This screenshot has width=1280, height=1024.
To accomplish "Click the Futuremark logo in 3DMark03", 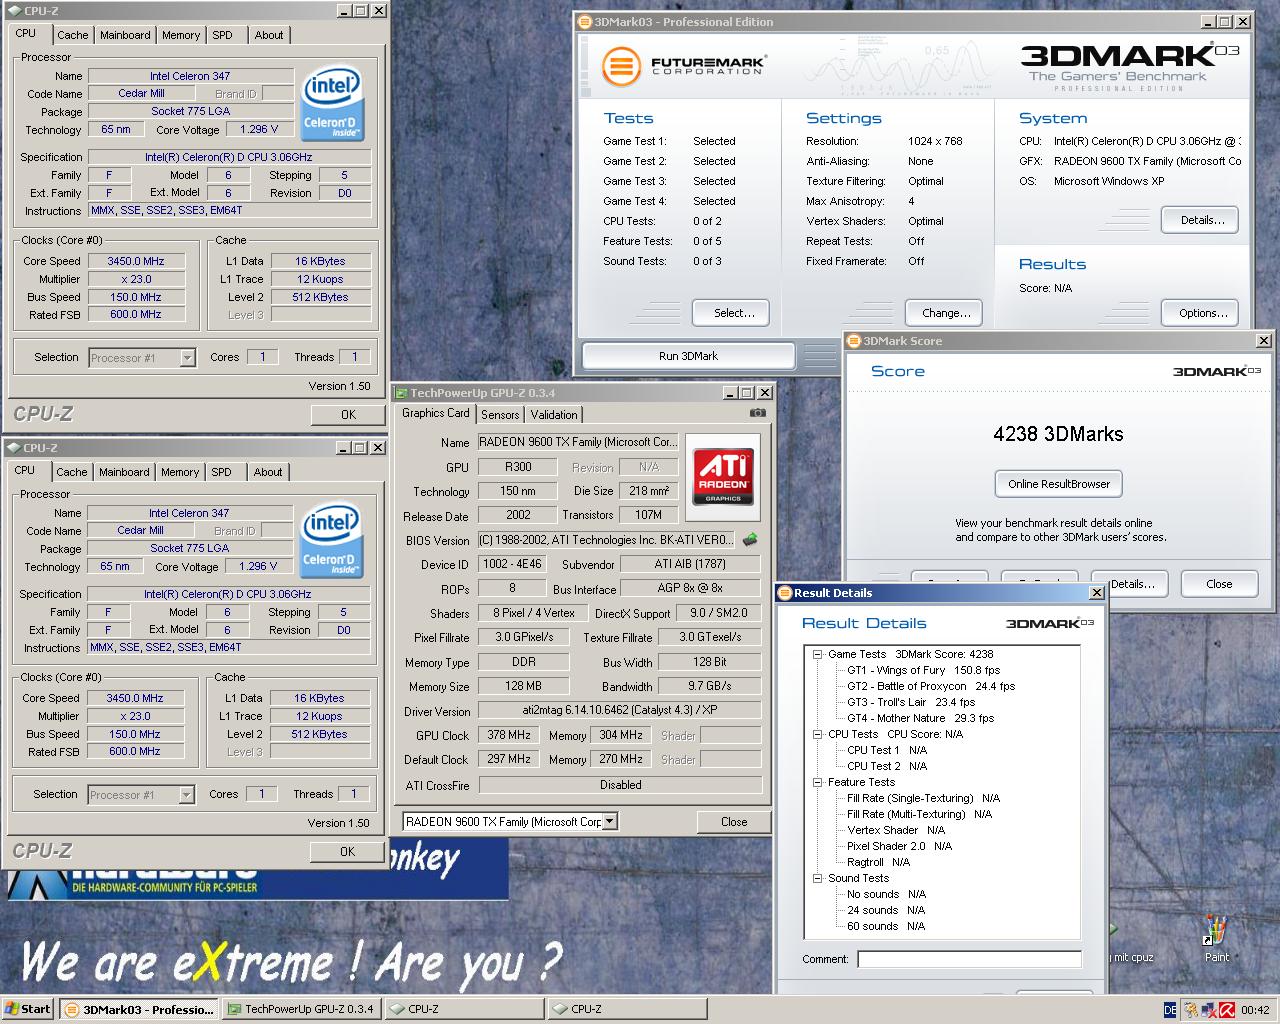I will tap(684, 66).
